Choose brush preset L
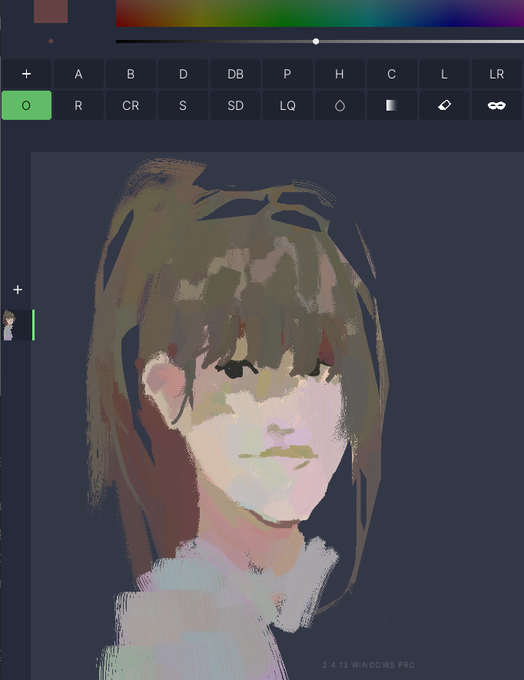Viewport: 524px width, 680px height. [444, 74]
